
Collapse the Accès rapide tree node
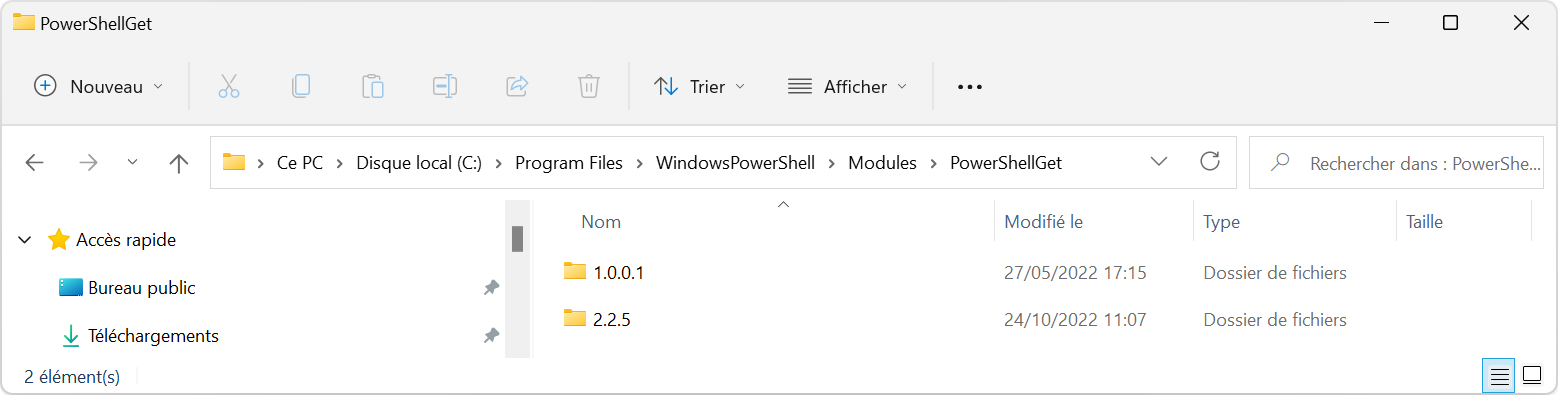pos(25,240)
